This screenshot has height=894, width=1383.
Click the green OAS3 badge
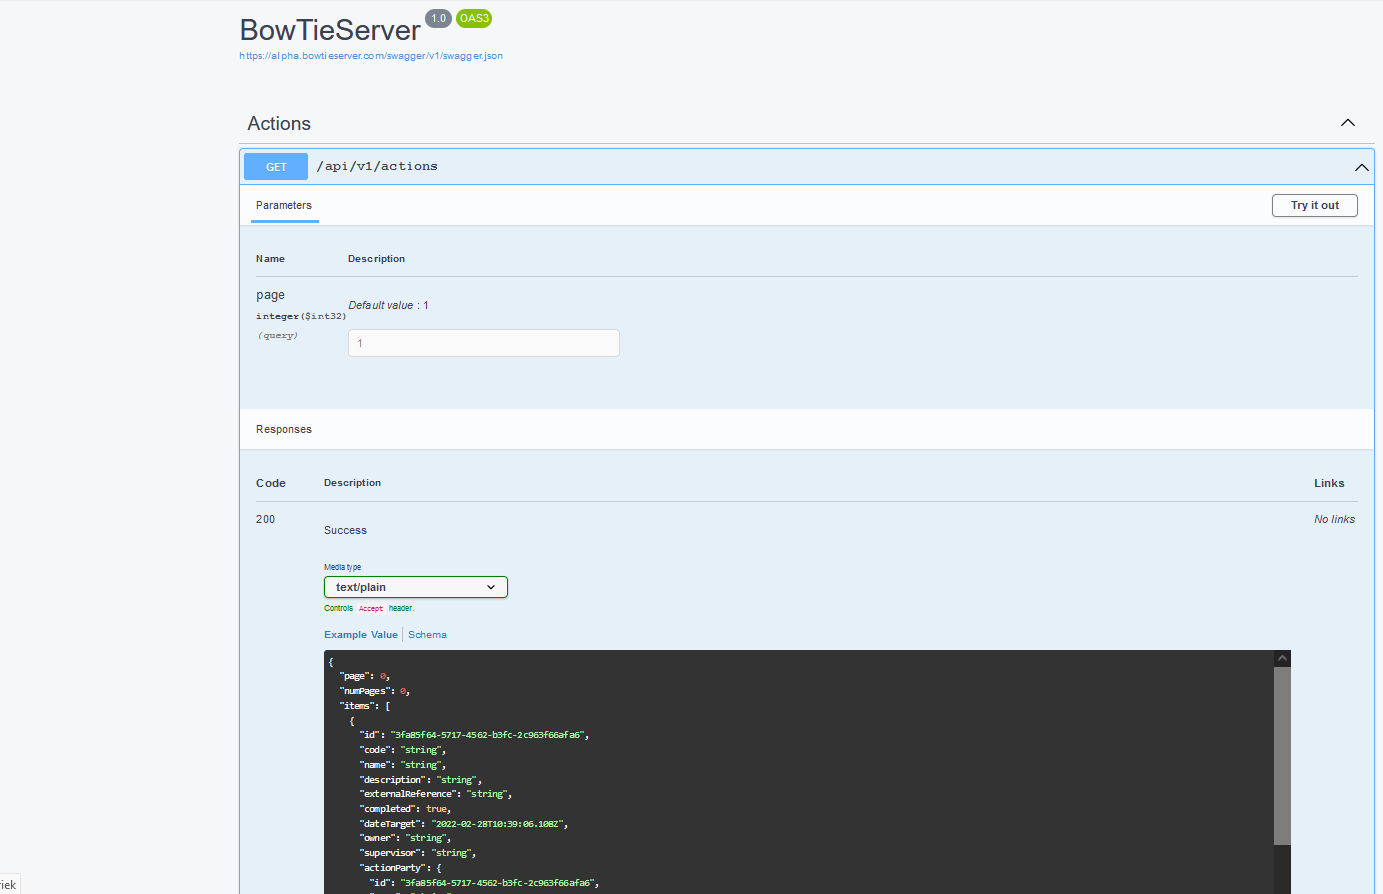[474, 18]
